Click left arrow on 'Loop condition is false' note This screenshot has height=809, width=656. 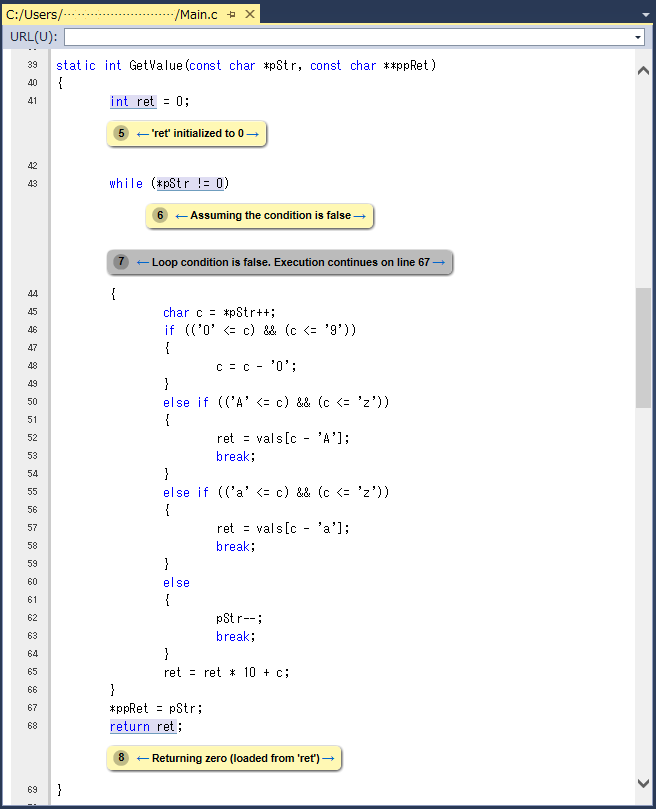(x=143, y=262)
